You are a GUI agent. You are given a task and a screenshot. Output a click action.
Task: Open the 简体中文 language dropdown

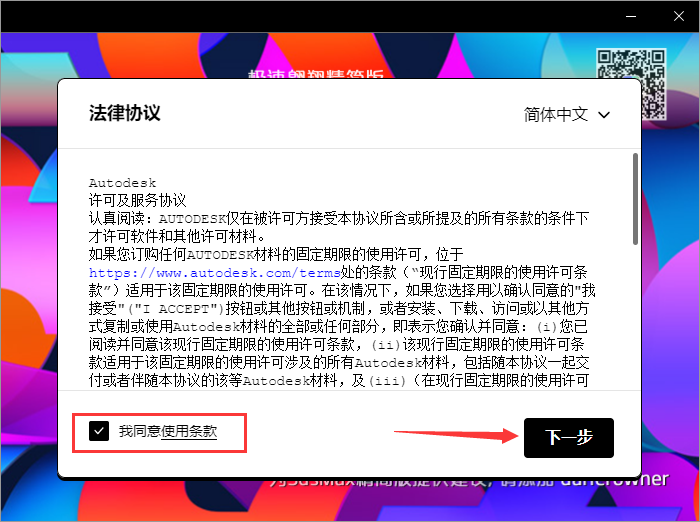coord(567,115)
